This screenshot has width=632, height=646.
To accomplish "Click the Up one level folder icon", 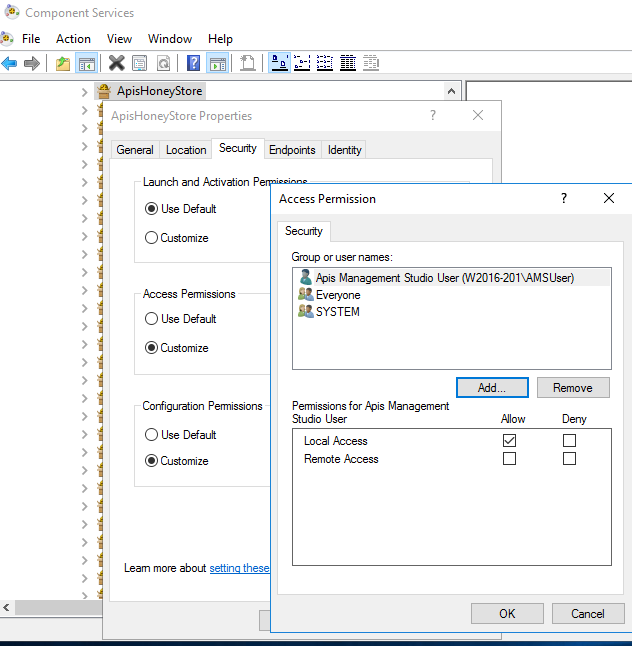I will click(x=63, y=64).
